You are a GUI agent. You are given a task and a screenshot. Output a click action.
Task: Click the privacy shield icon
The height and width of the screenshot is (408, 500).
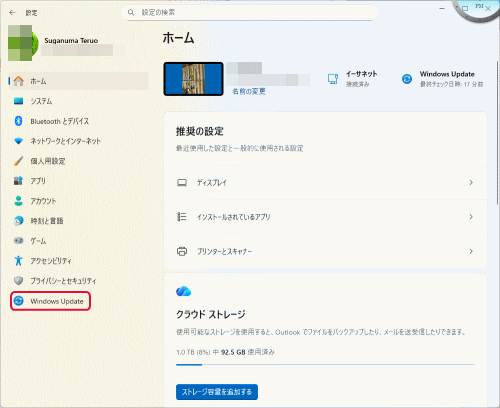(19, 281)
